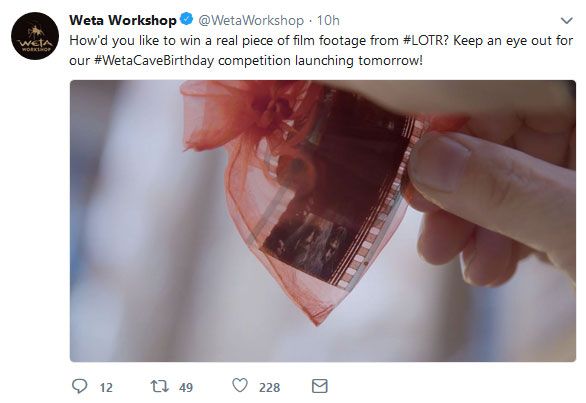Click the like count 228
The width and height of the screenshot is (586, 403).
pyautogui.click(x=269, y=388)
